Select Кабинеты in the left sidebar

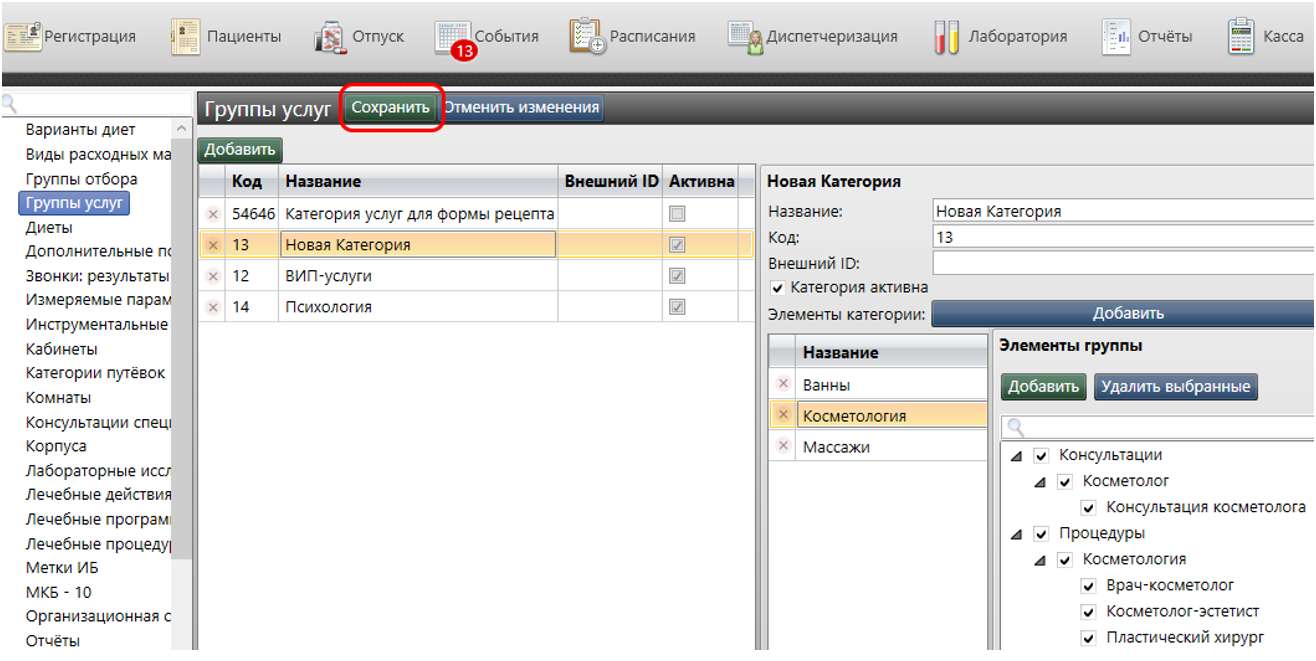tap(62, 349)
